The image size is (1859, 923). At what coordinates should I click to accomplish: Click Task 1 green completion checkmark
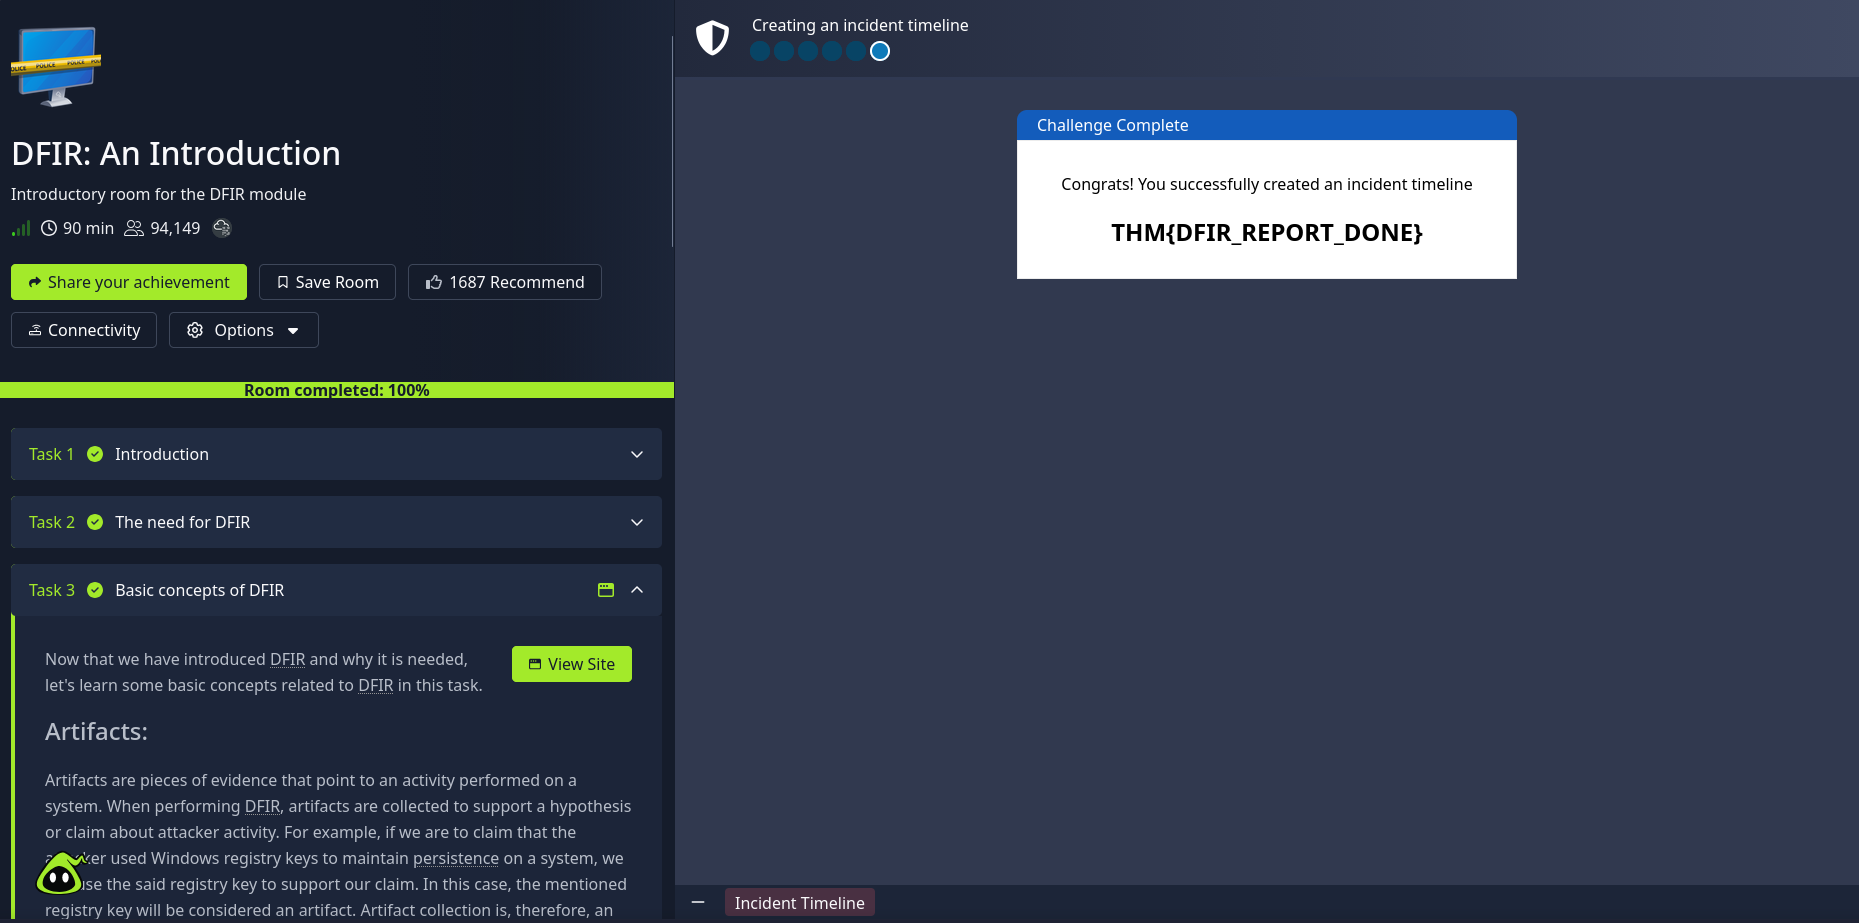point(95,454)
